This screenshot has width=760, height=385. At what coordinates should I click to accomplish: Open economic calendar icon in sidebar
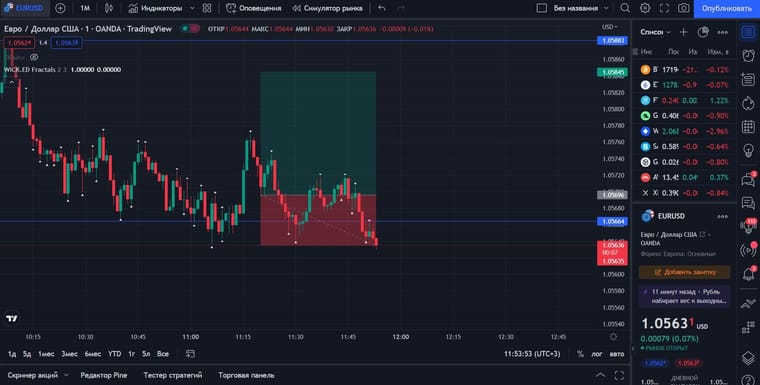[748, 127]
